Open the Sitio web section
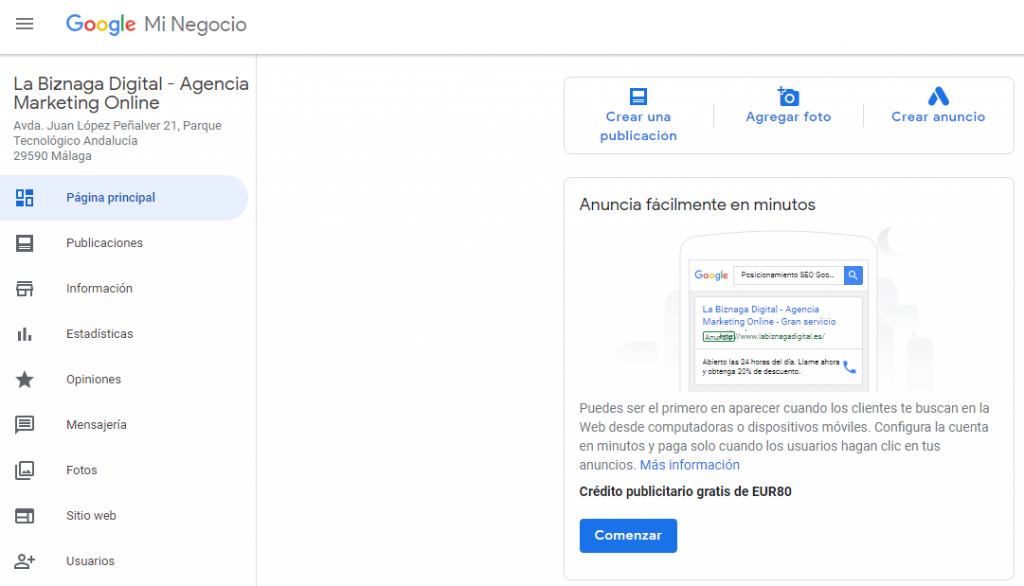 (124, 516)
